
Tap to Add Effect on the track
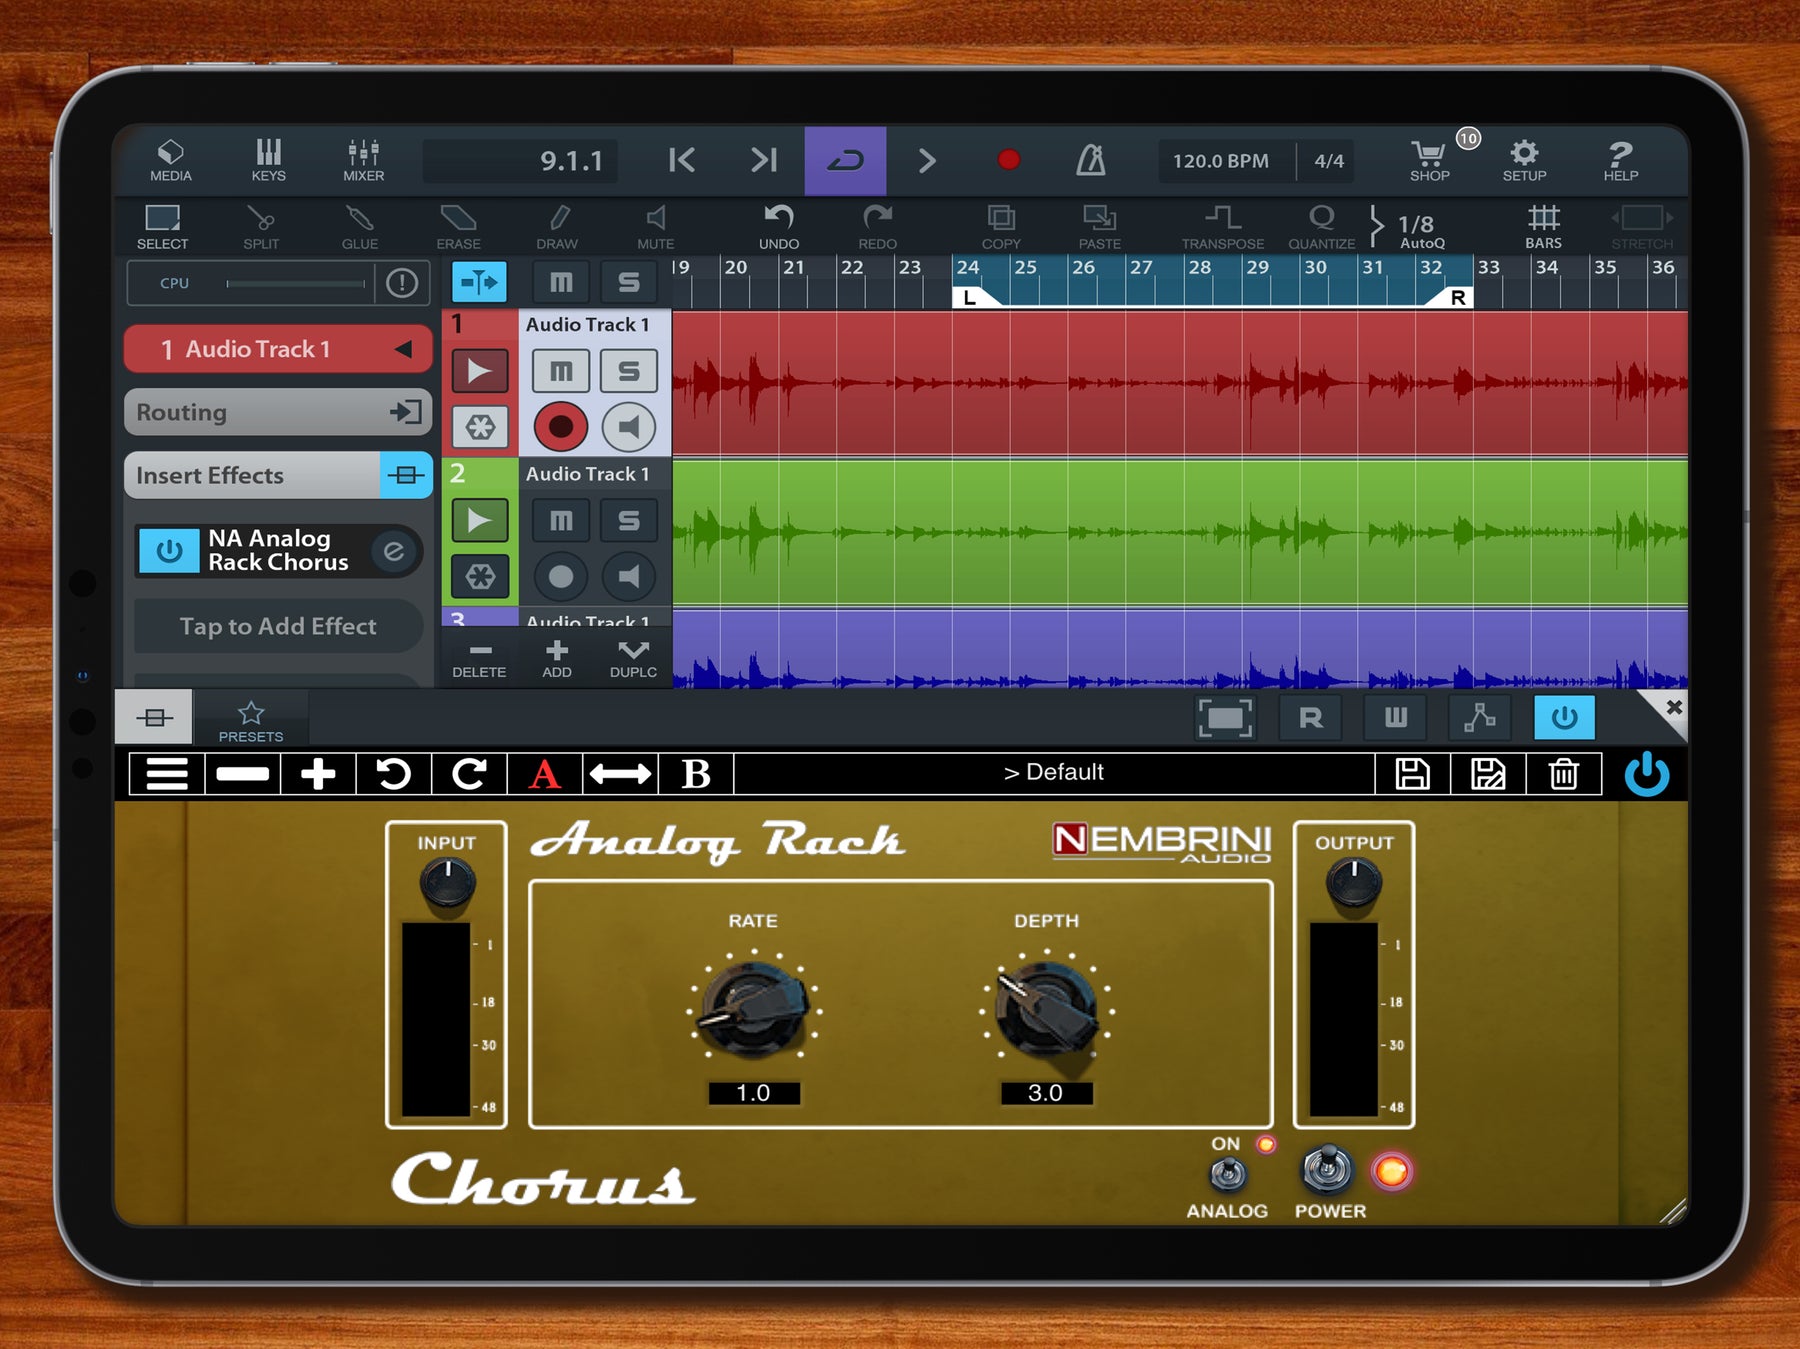277,627
